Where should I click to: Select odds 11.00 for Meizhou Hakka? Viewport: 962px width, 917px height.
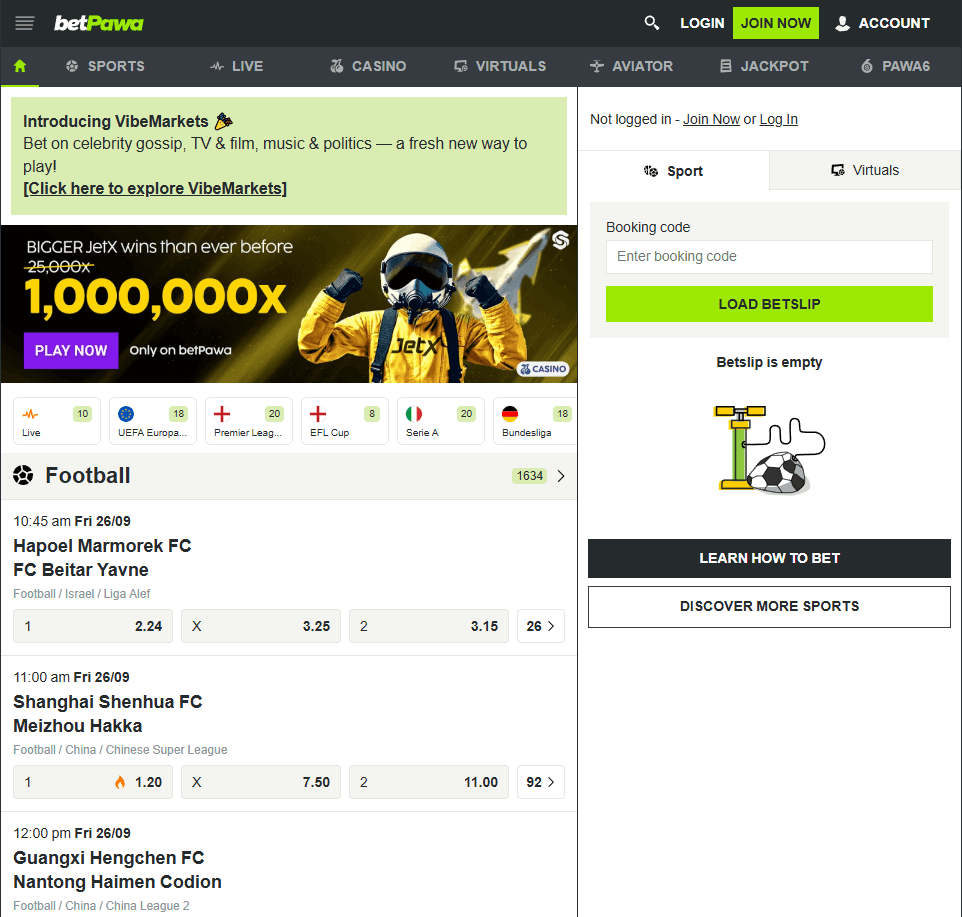pyautogui.click(x=429, y=782)
